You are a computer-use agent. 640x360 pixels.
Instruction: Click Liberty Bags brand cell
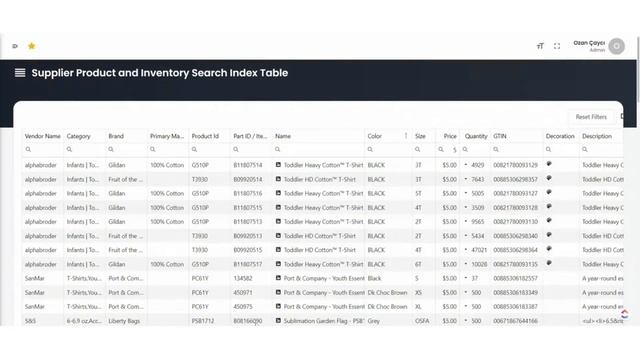coord(124,321)
